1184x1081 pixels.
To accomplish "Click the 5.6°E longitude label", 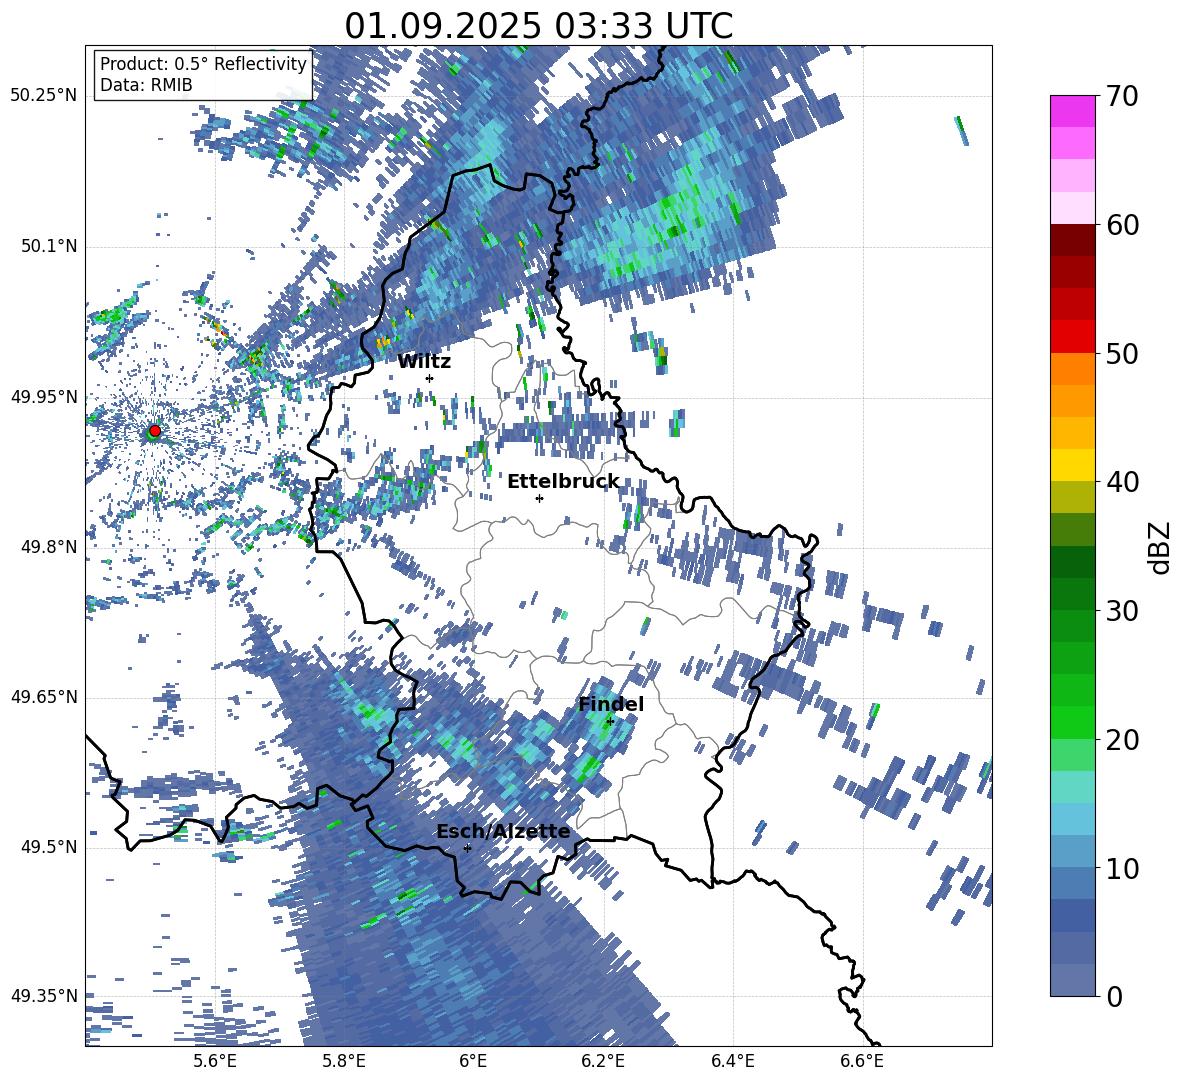I will click(214, 1062).
